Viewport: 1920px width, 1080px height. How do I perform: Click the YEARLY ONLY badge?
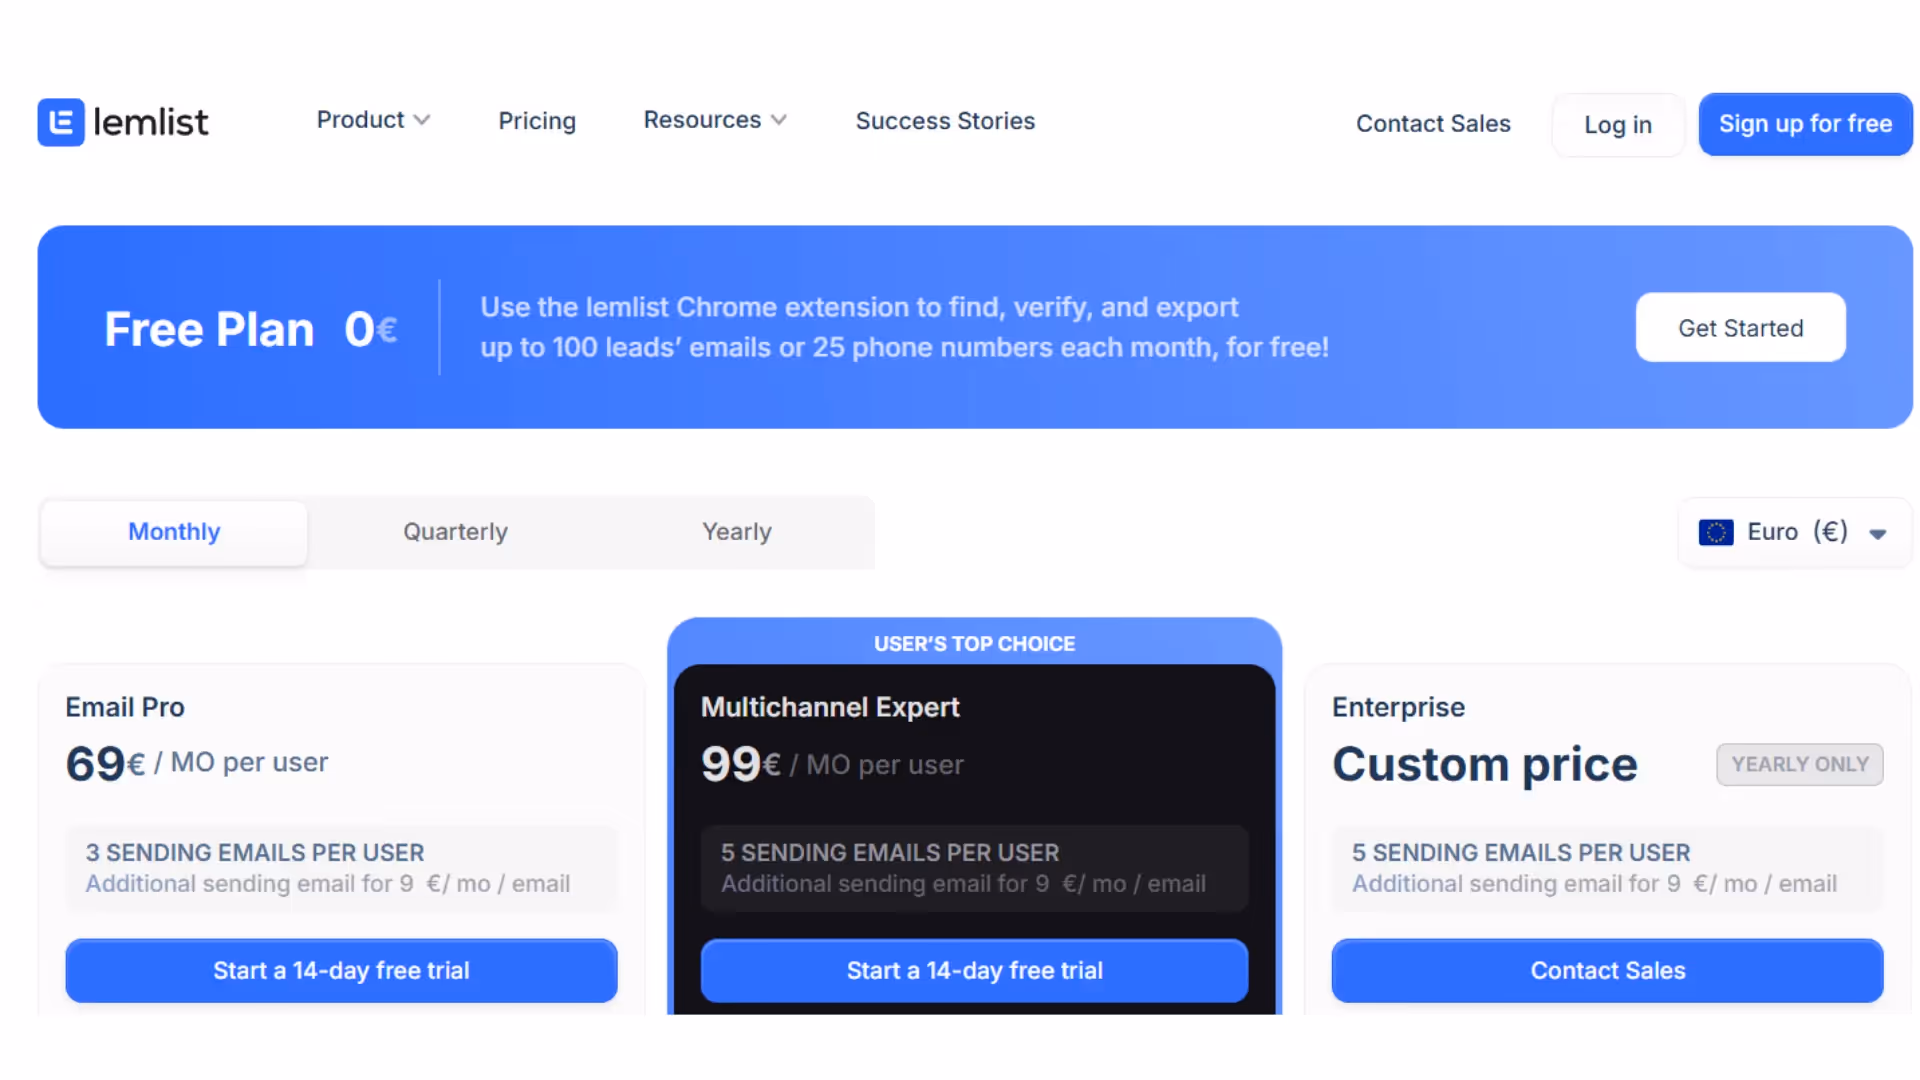click(x=1800, y=765)
